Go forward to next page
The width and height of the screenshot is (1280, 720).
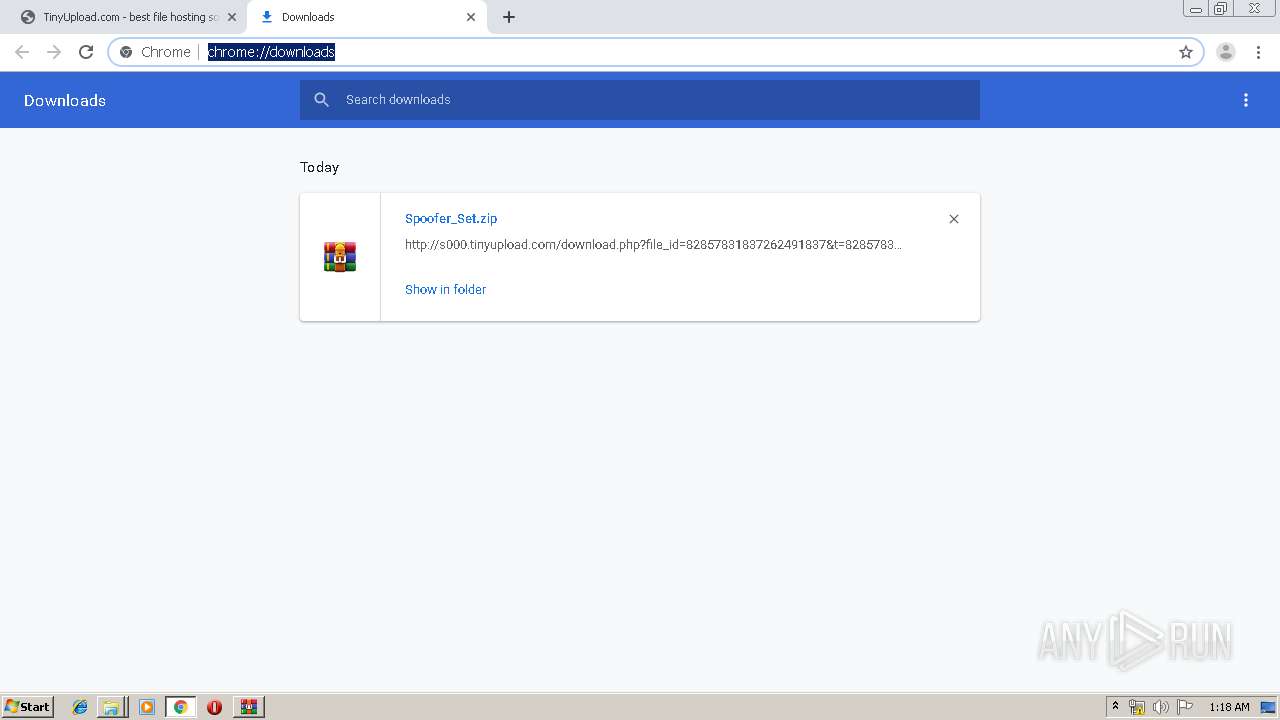click(54, 52)
